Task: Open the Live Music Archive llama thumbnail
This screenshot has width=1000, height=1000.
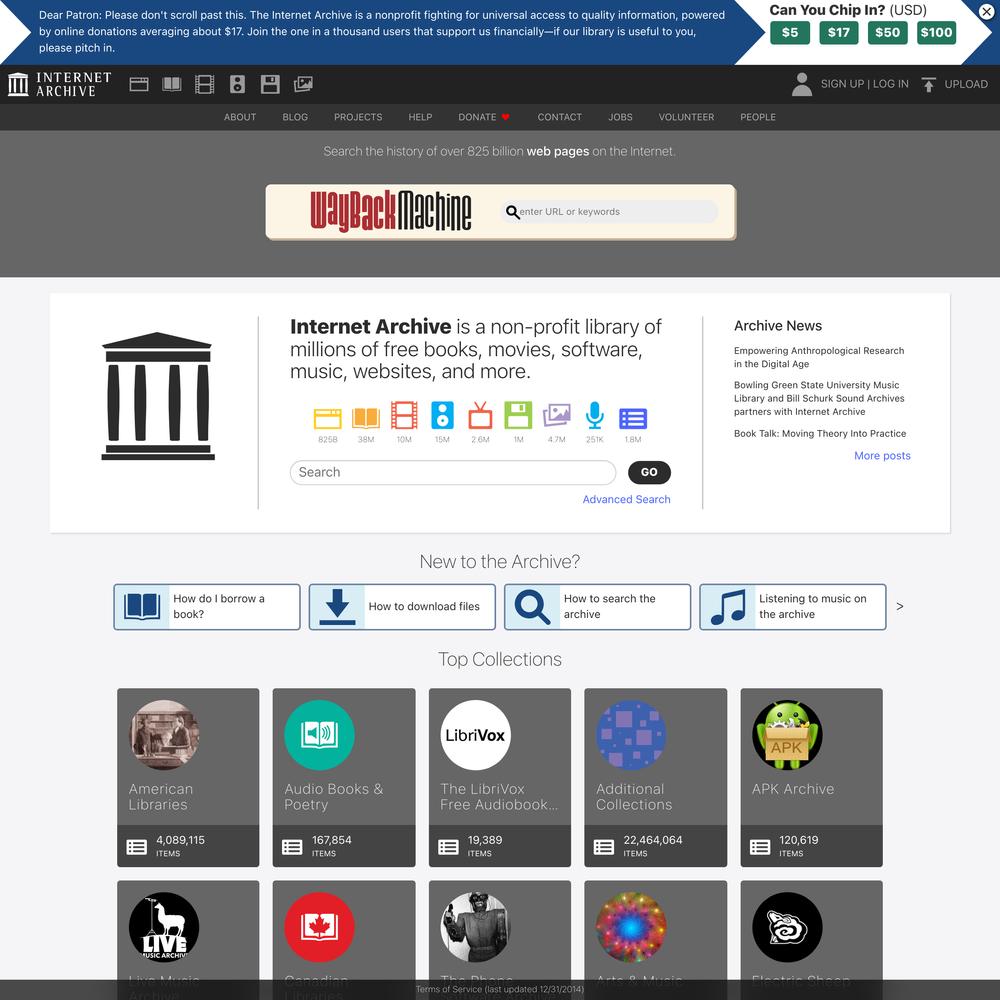Action: point(164,927)
